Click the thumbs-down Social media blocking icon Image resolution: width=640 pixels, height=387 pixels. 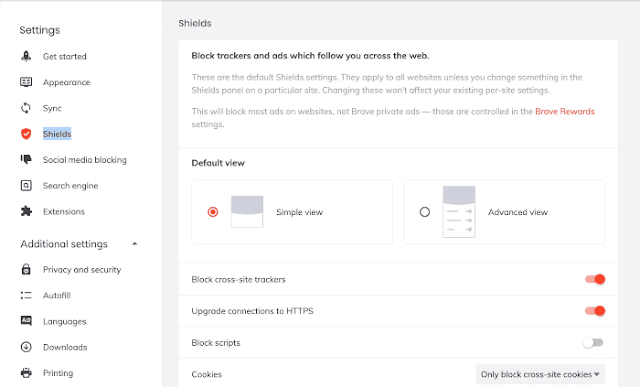(26, 160)
